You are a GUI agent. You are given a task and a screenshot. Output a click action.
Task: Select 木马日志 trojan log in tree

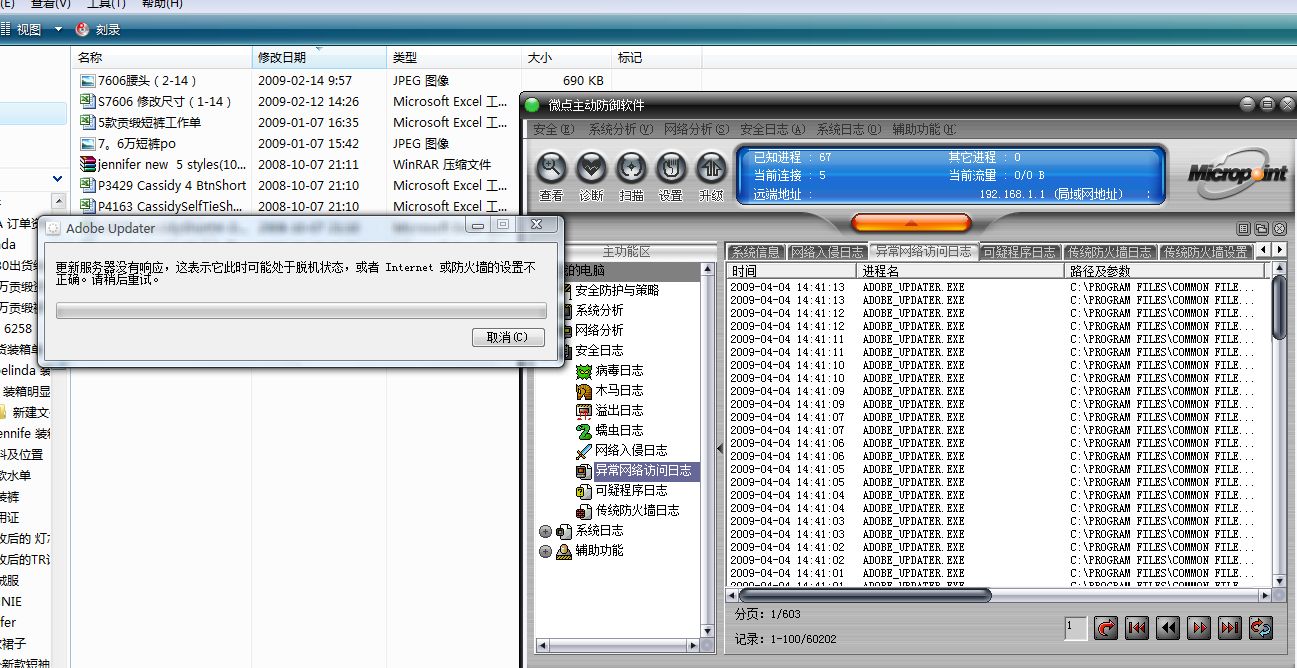[x=610, y=390]
